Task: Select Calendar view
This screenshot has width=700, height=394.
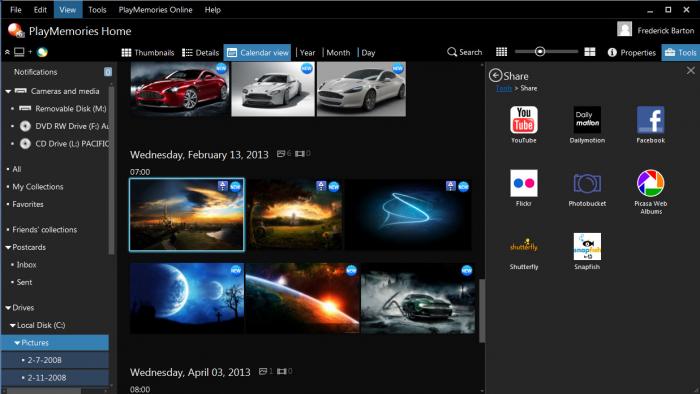Action: (x=257, y=53)
